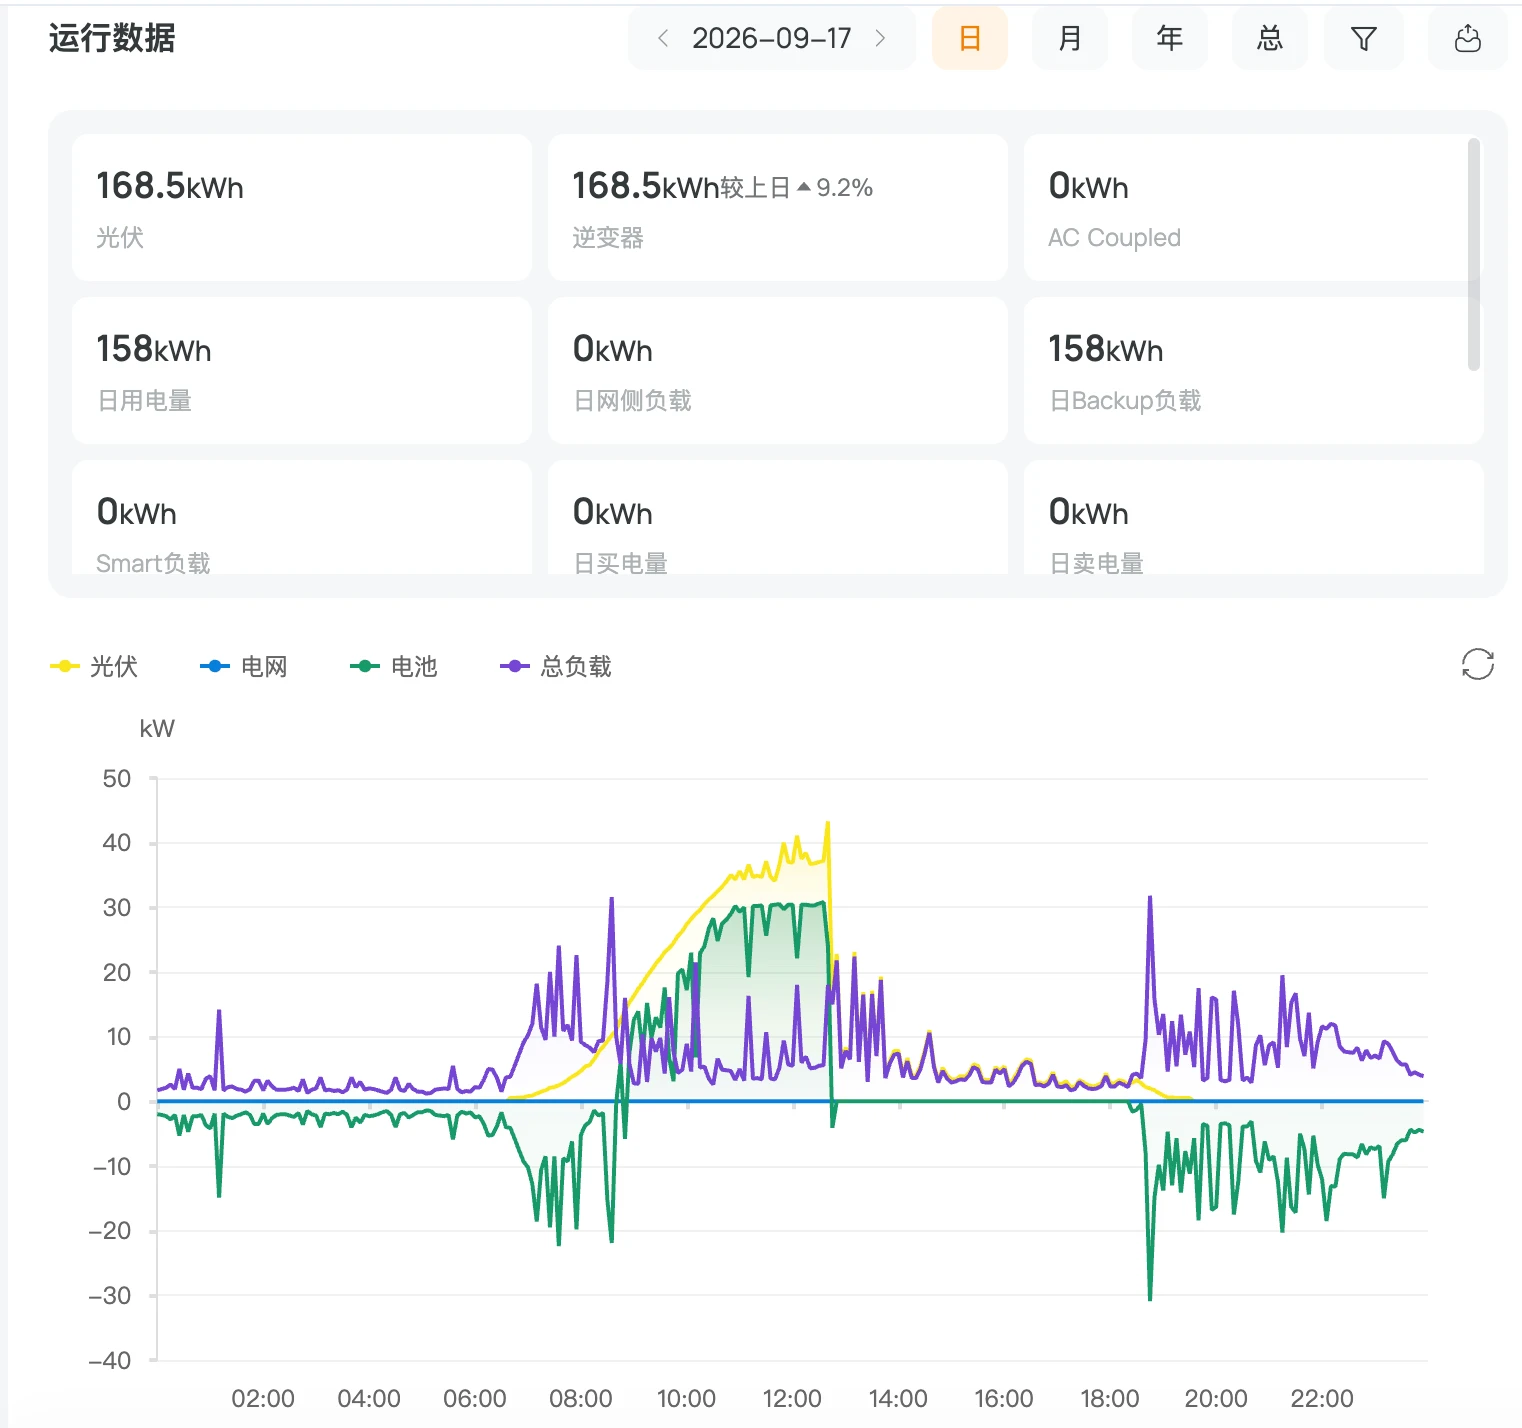Switch to the 月 (month) view tab
Screen dimensions: 1522x1428
pyautogui.click(x=1070, y=39)
